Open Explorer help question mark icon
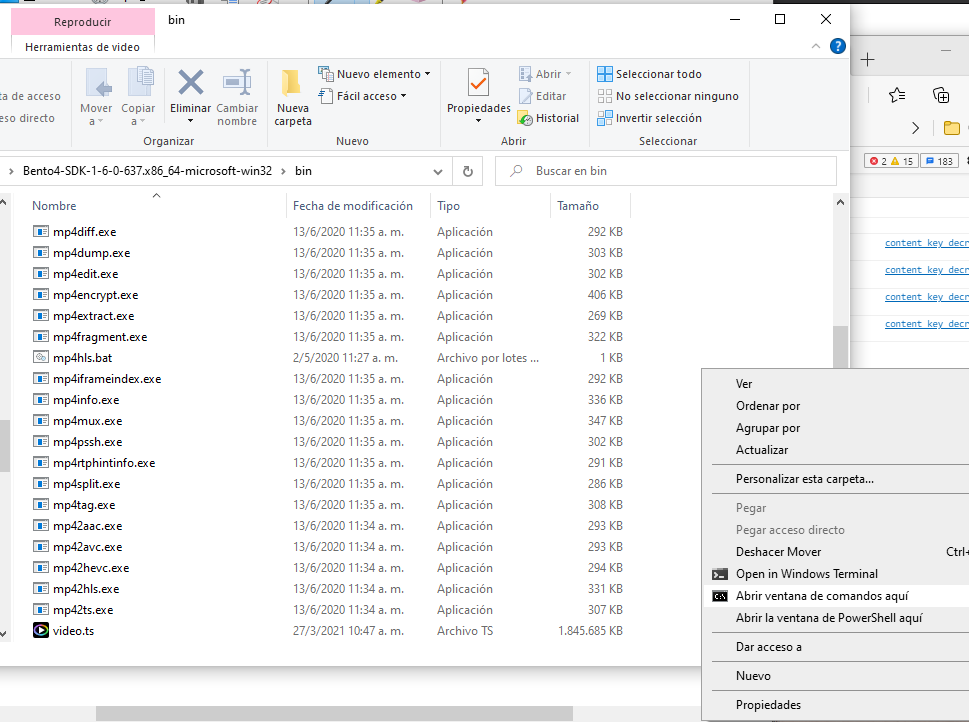This screenshot has height=722, width=969. (x=837, y=46)
